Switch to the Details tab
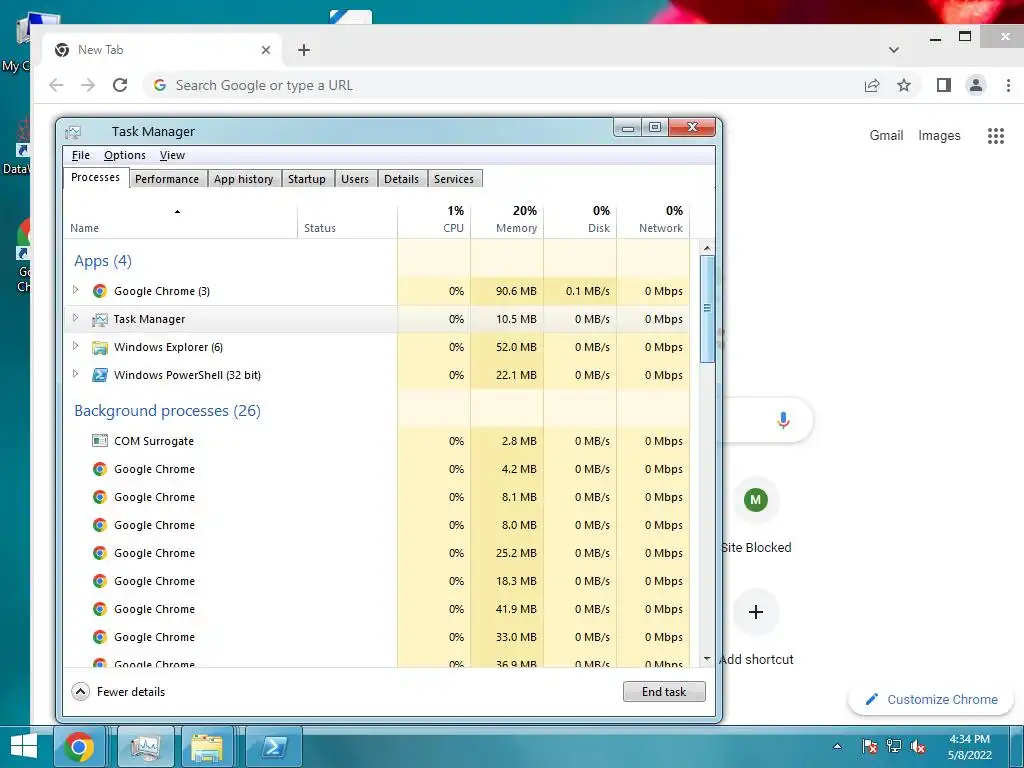This screenshot has width=1024, height=768. [x=401, y=179]
